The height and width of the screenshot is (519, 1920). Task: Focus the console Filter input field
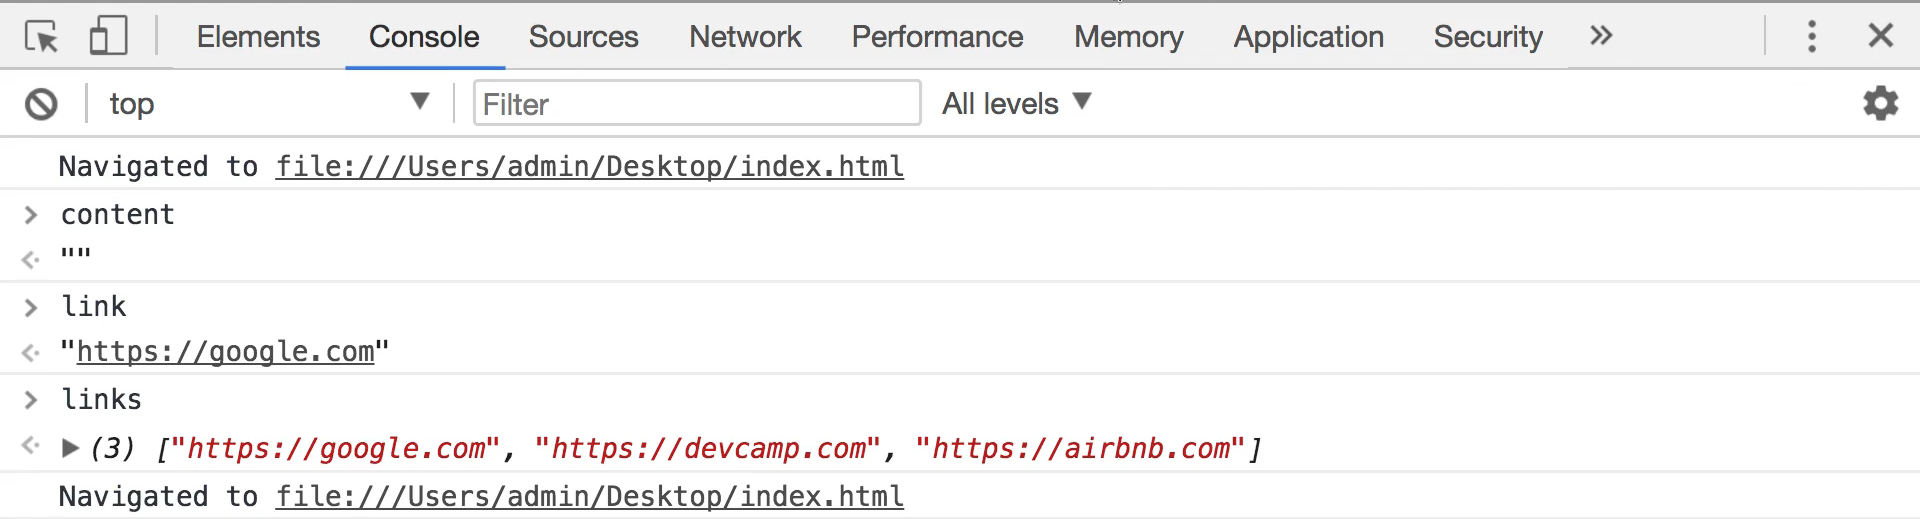[x=696, y=103]
